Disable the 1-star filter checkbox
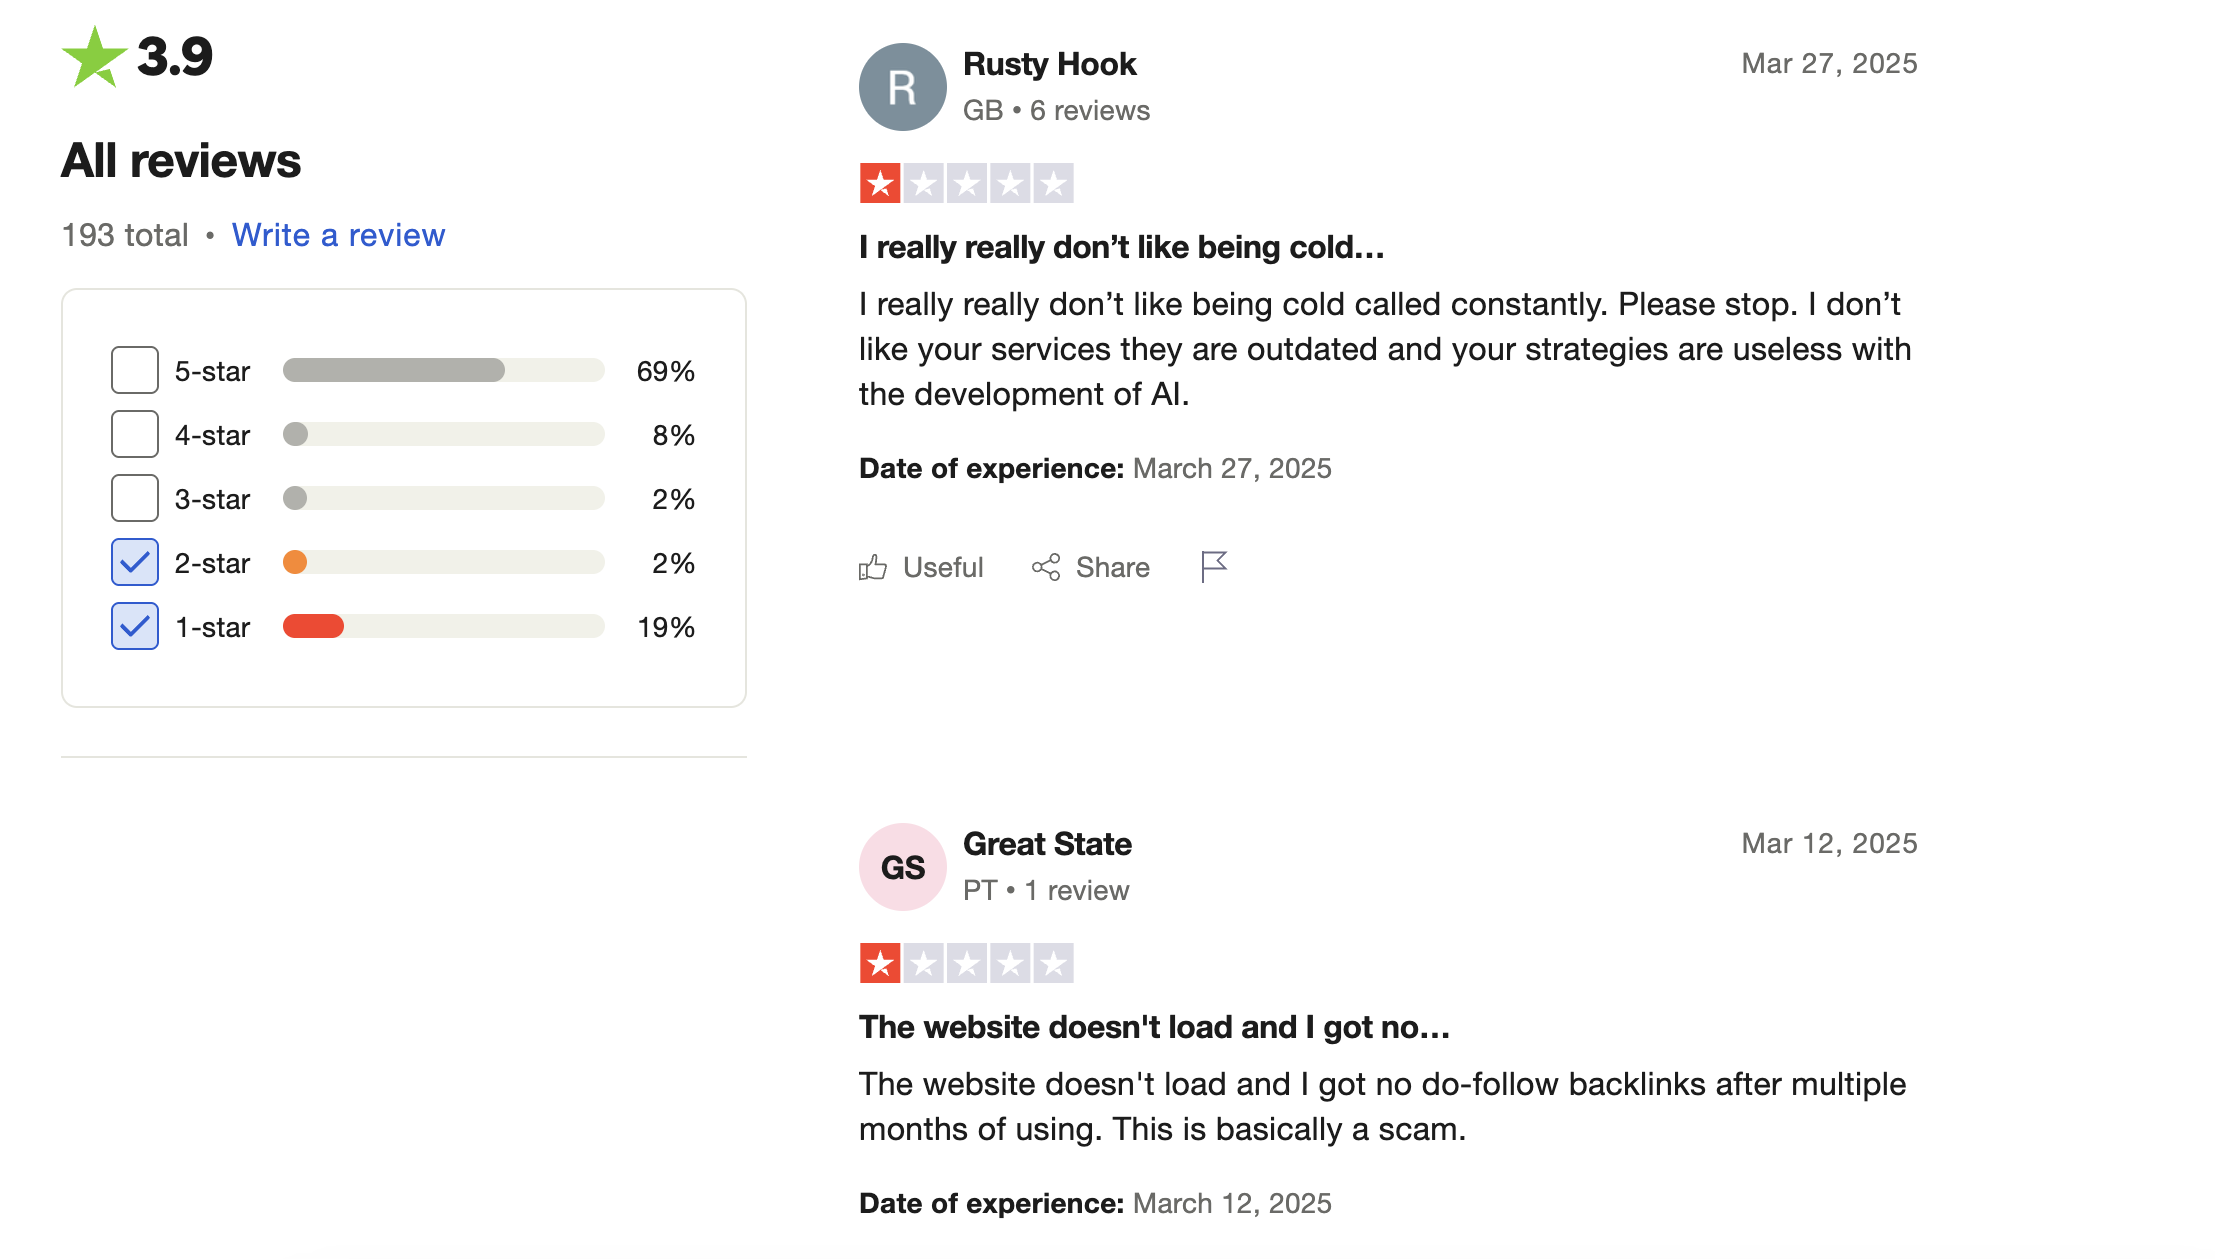The height and width of the screenshot is (1259, 2215). (x=135, y=627)
